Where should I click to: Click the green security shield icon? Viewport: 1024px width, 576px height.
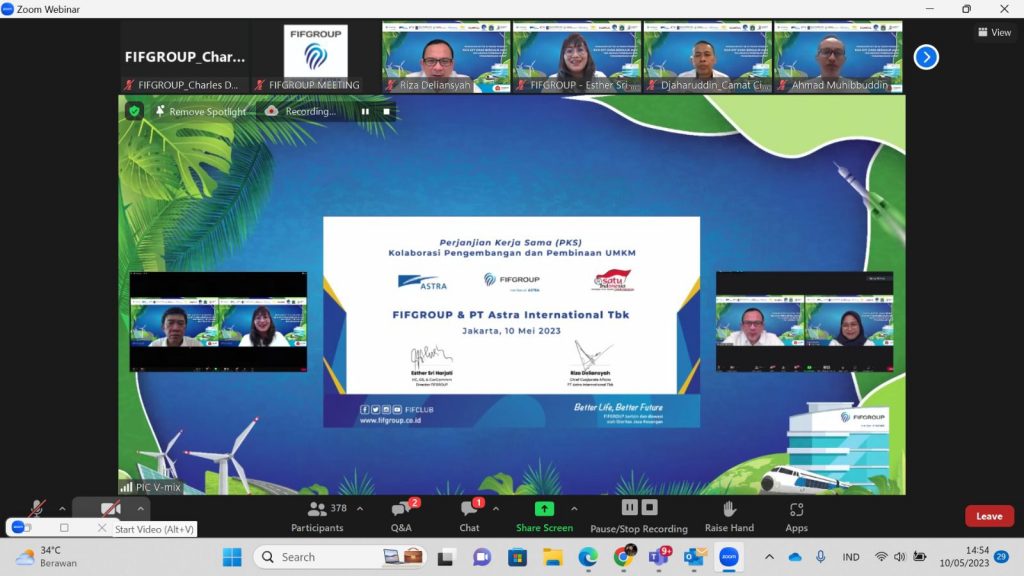134,111
